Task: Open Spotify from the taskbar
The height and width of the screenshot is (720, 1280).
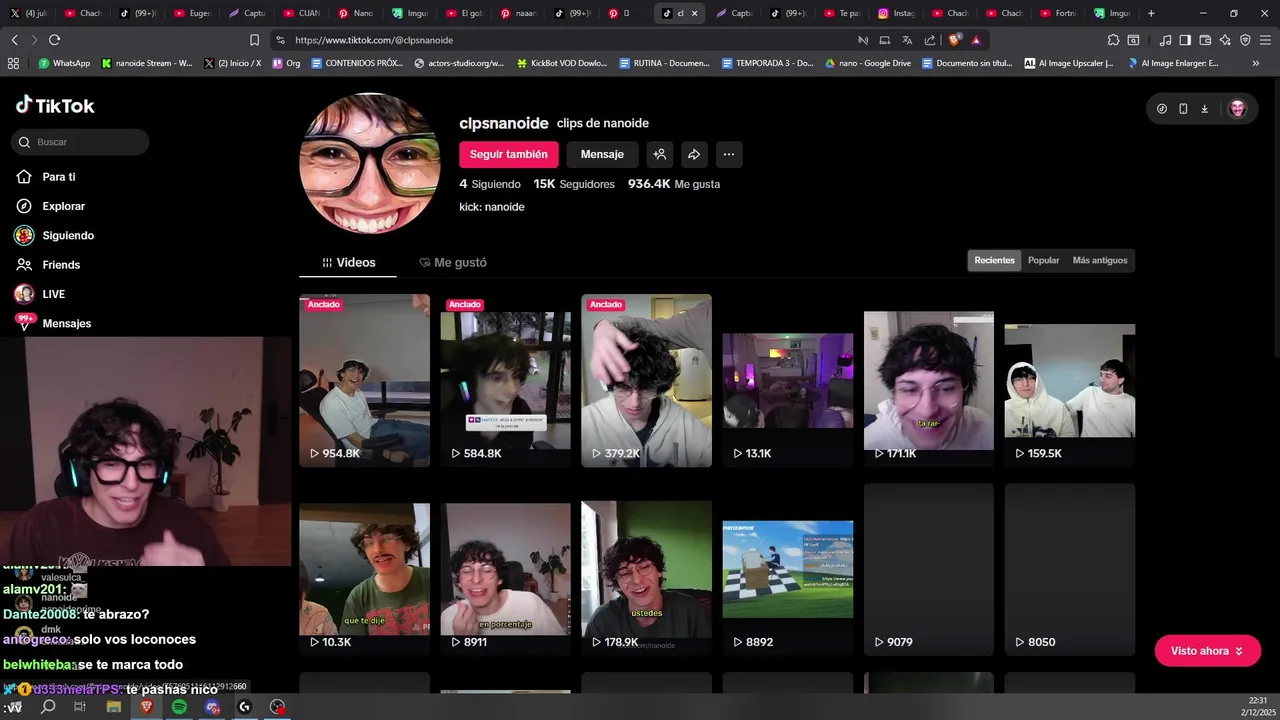Action: coord(179,707)
